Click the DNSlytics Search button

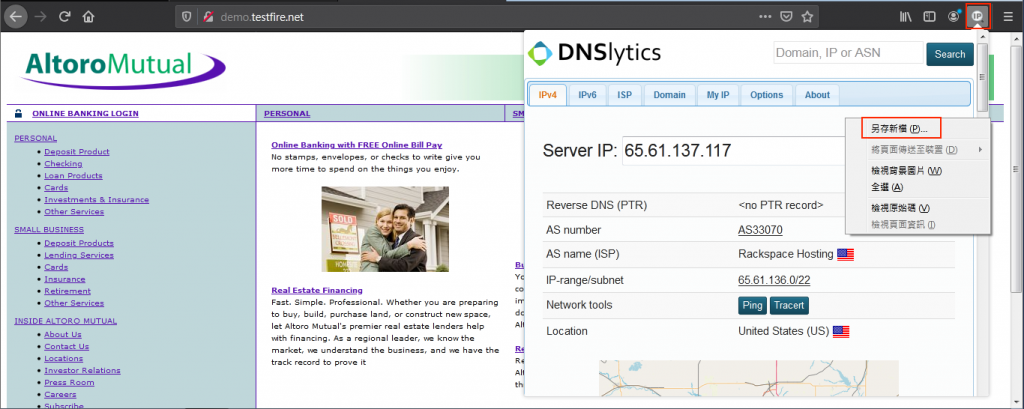950,54
